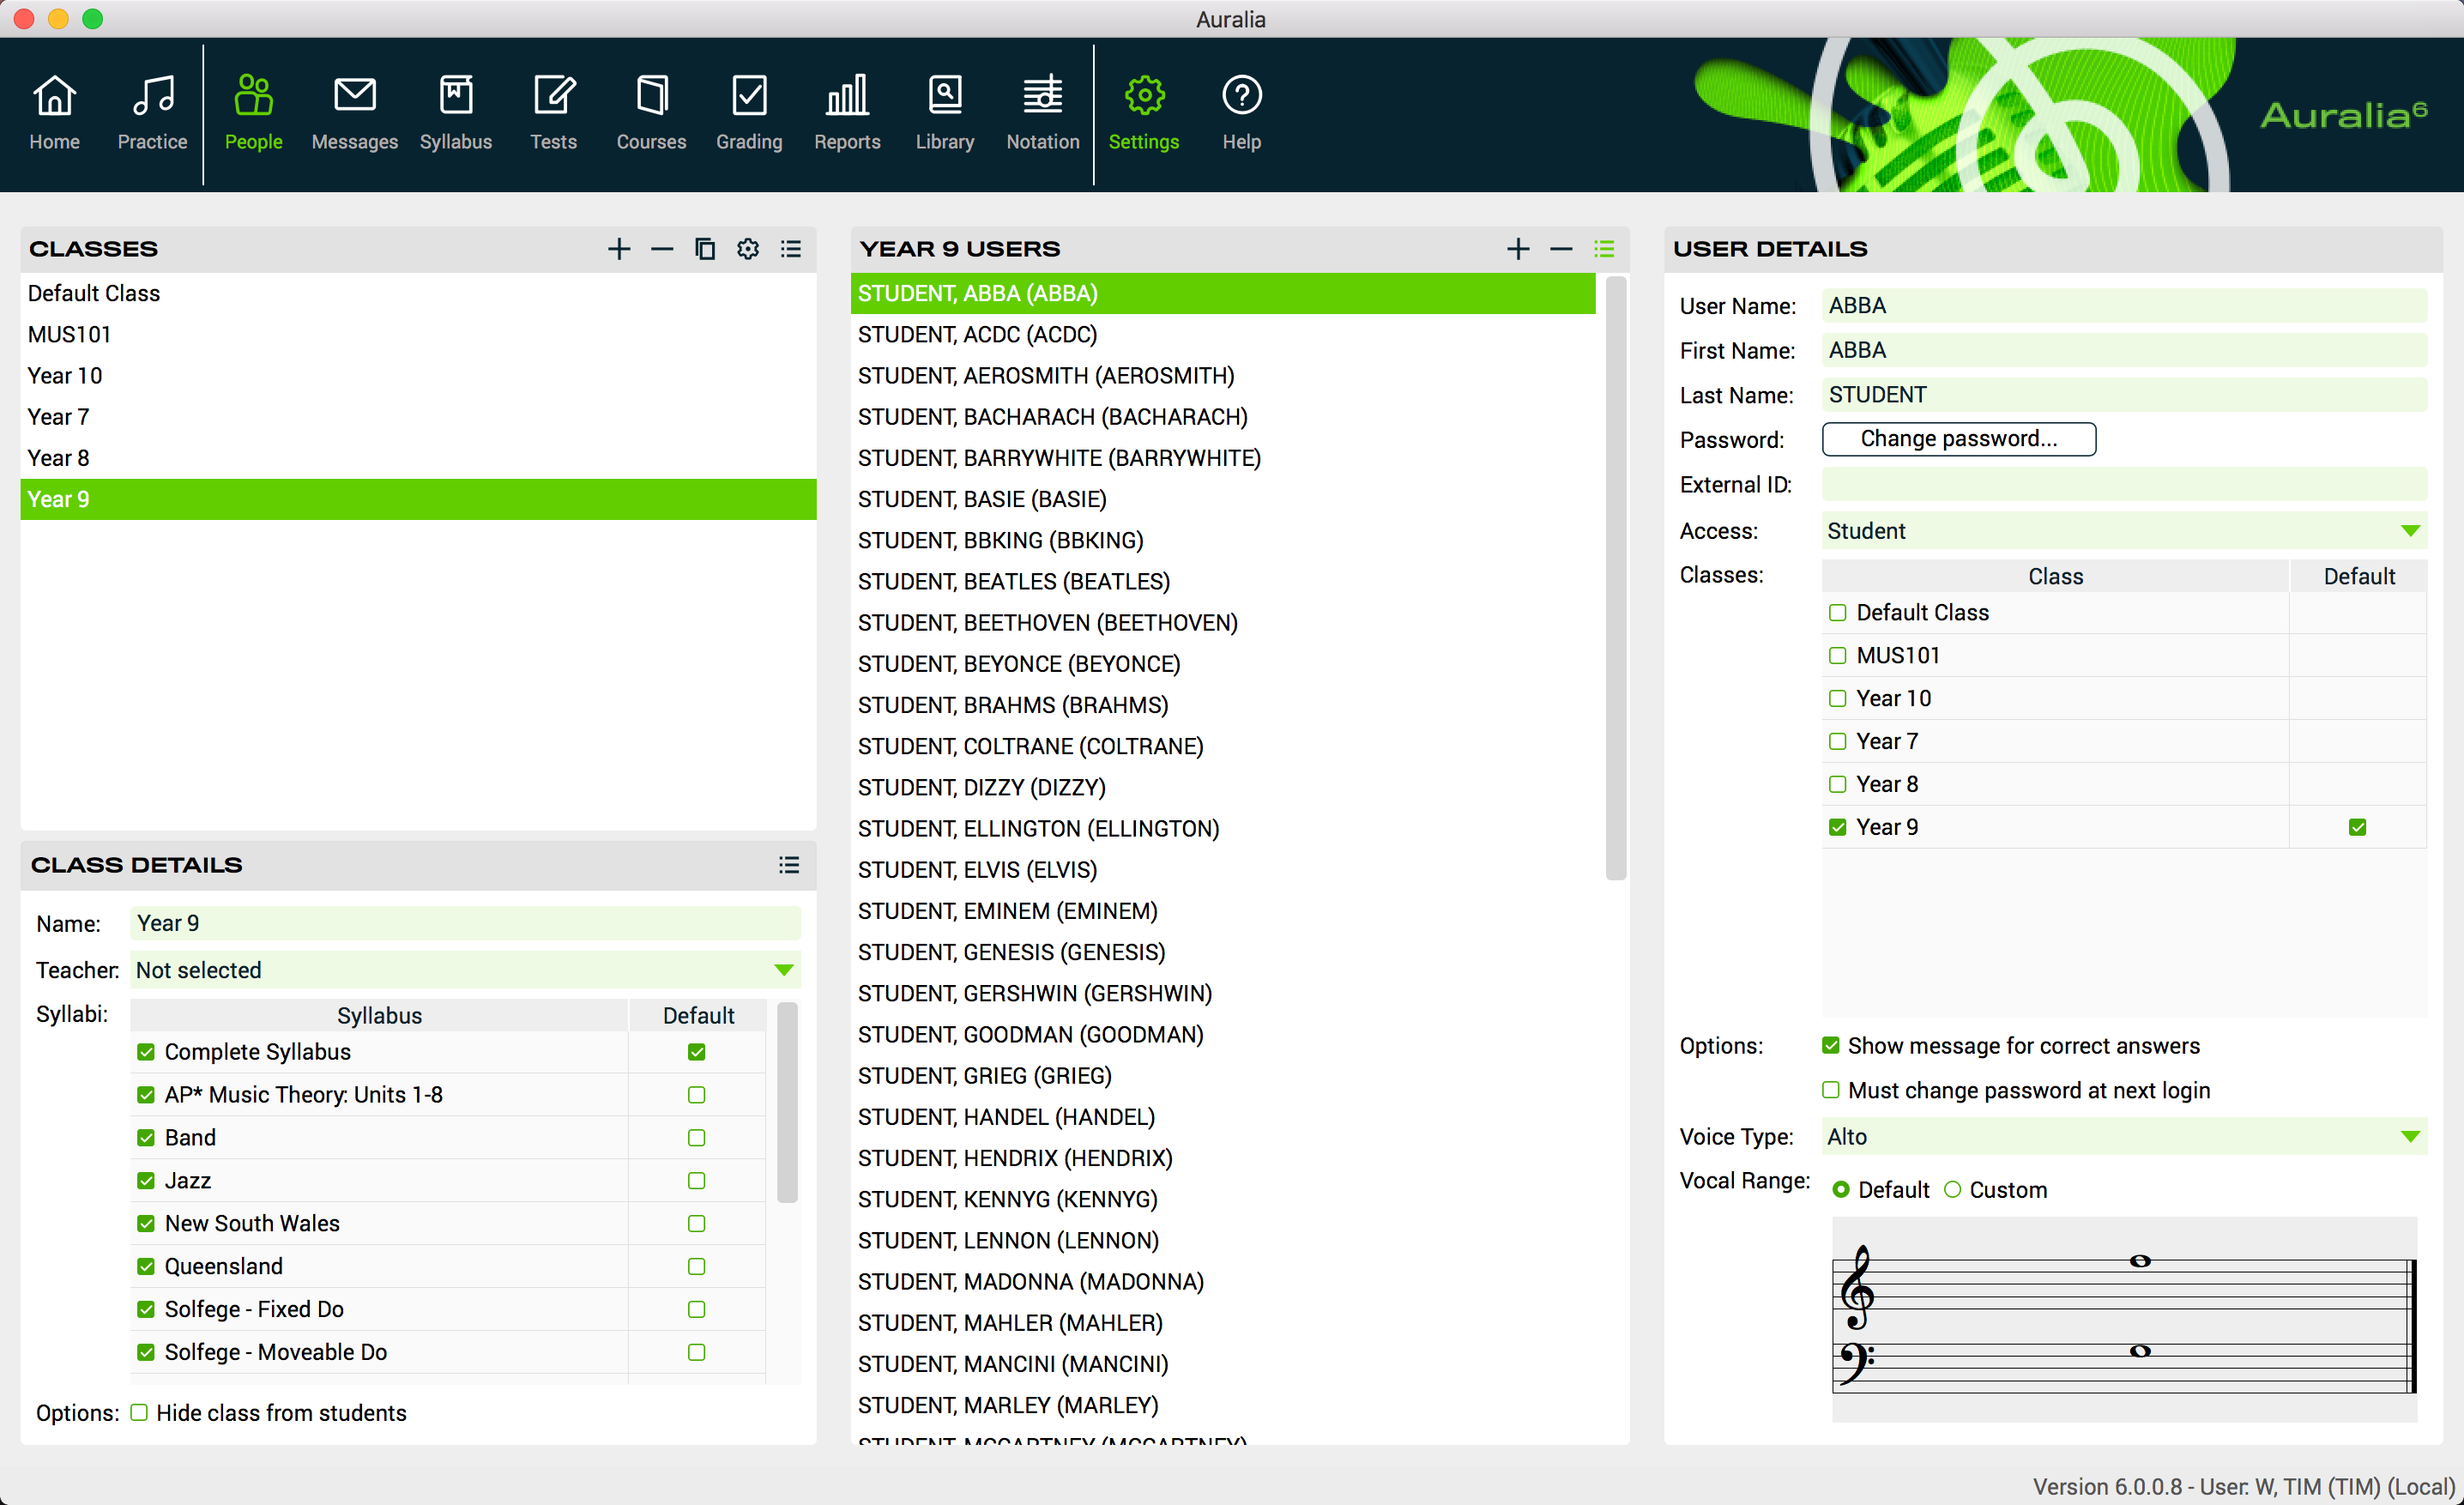Open the Grading section
This screenshot has height=1505, width=2464.
pos(748,112)
